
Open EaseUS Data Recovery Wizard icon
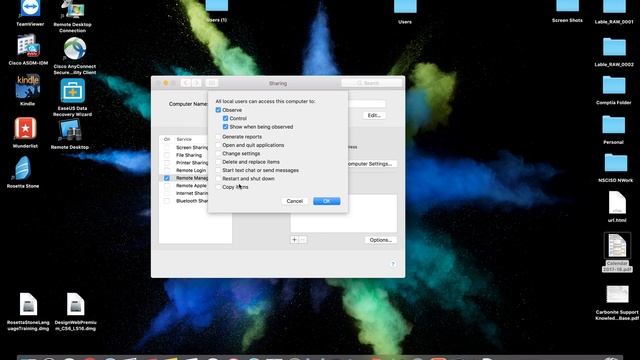pos(72,91)
